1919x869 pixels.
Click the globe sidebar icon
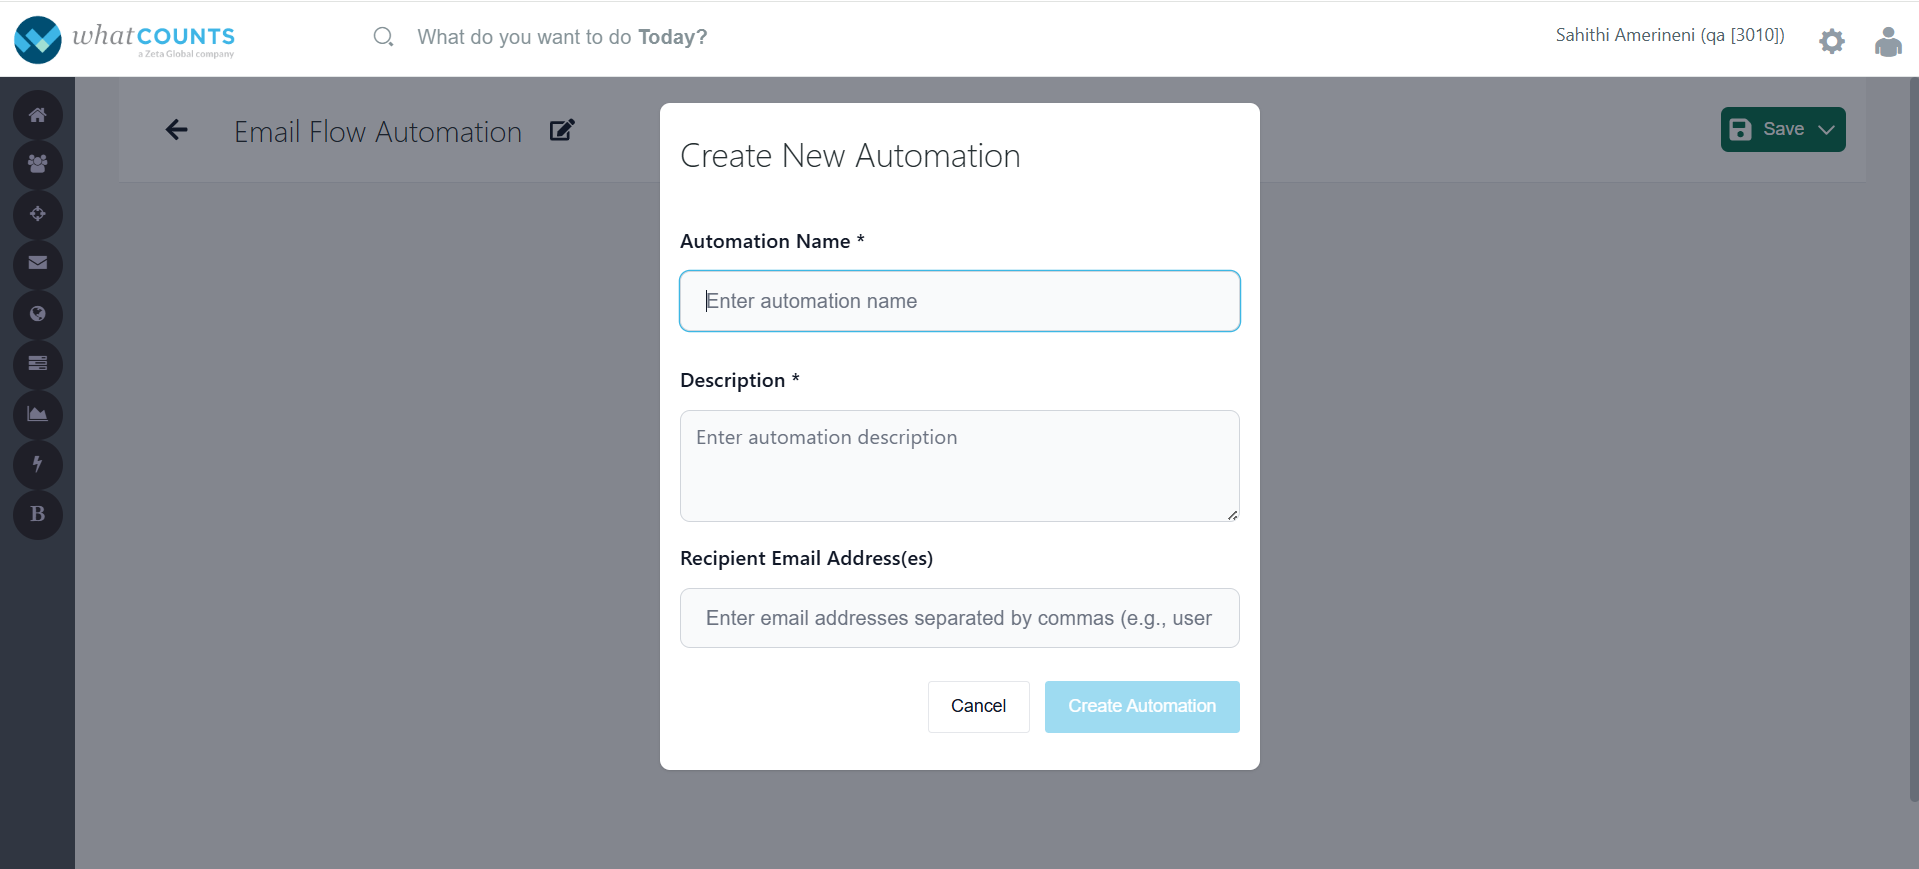(38, 314)
